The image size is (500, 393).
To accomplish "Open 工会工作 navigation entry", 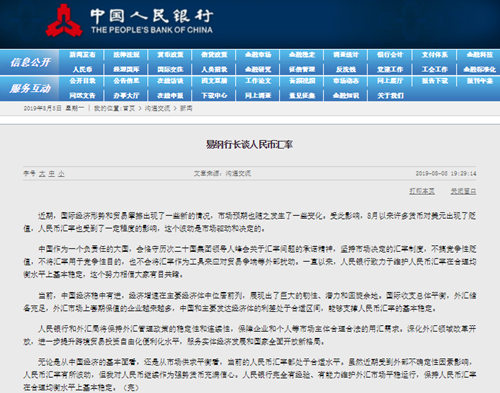I will (x=435, y=69).
